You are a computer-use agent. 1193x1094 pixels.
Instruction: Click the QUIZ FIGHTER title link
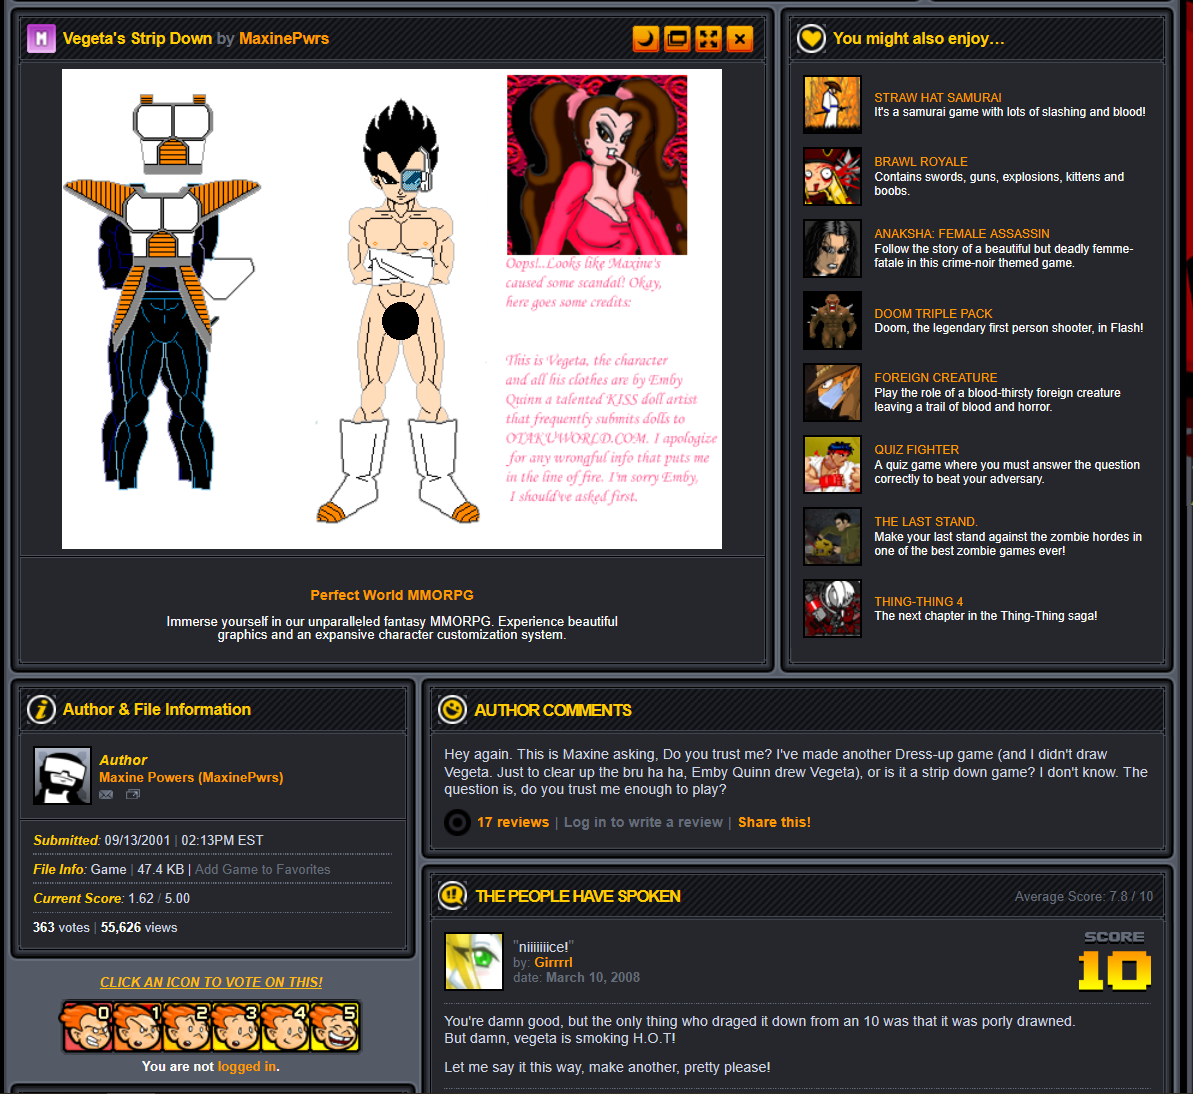(x=916, y=450)
